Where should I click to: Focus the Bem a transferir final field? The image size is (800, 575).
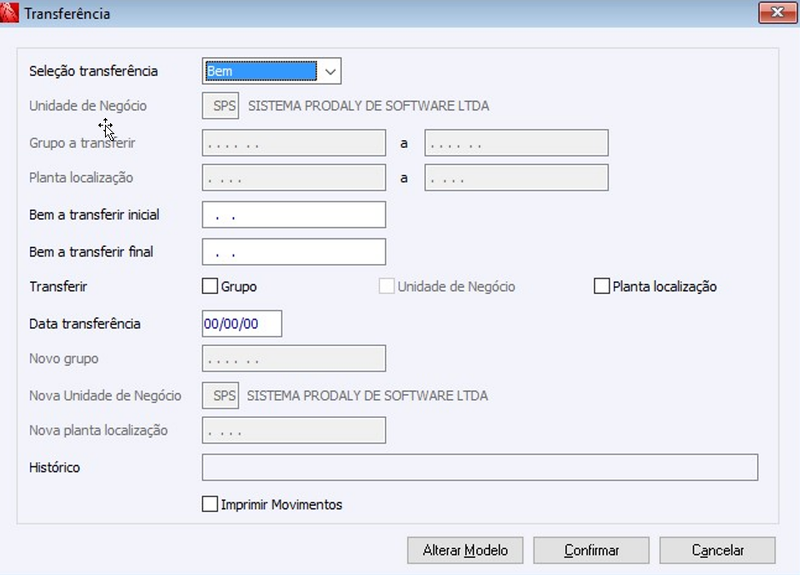point(294,252)
